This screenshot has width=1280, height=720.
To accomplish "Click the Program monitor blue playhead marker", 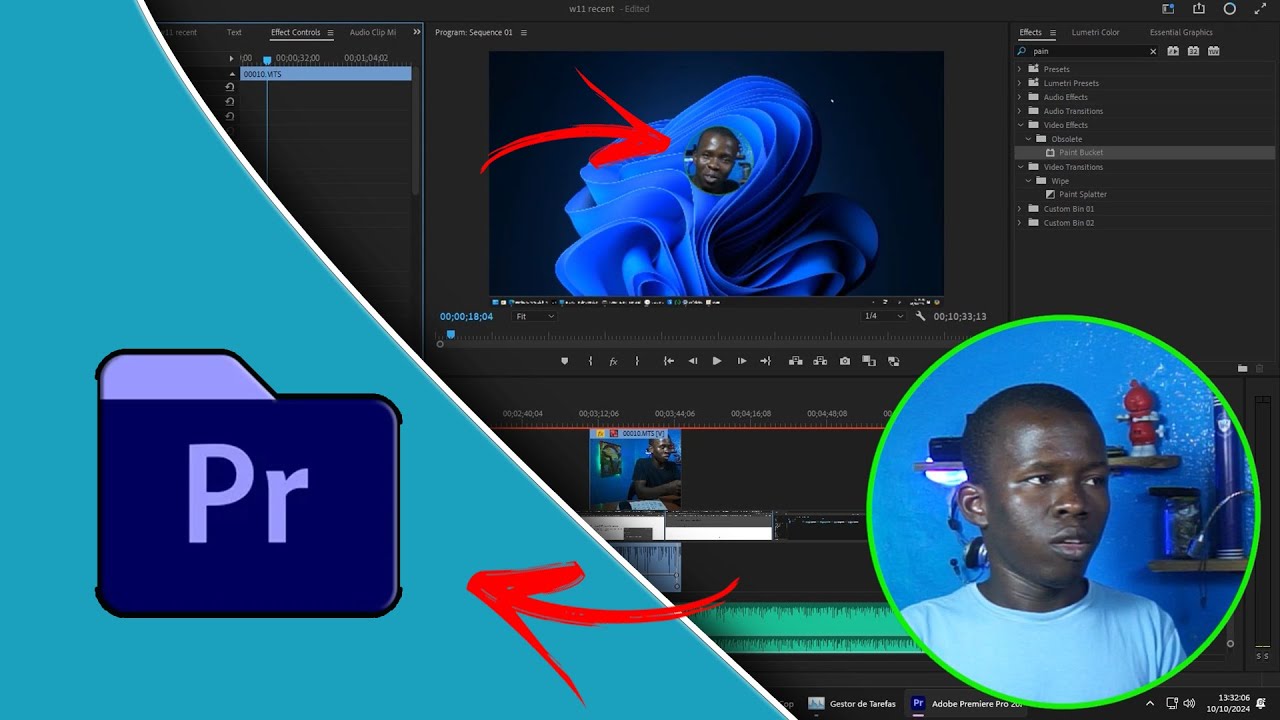I will click(x=451, y=334).
